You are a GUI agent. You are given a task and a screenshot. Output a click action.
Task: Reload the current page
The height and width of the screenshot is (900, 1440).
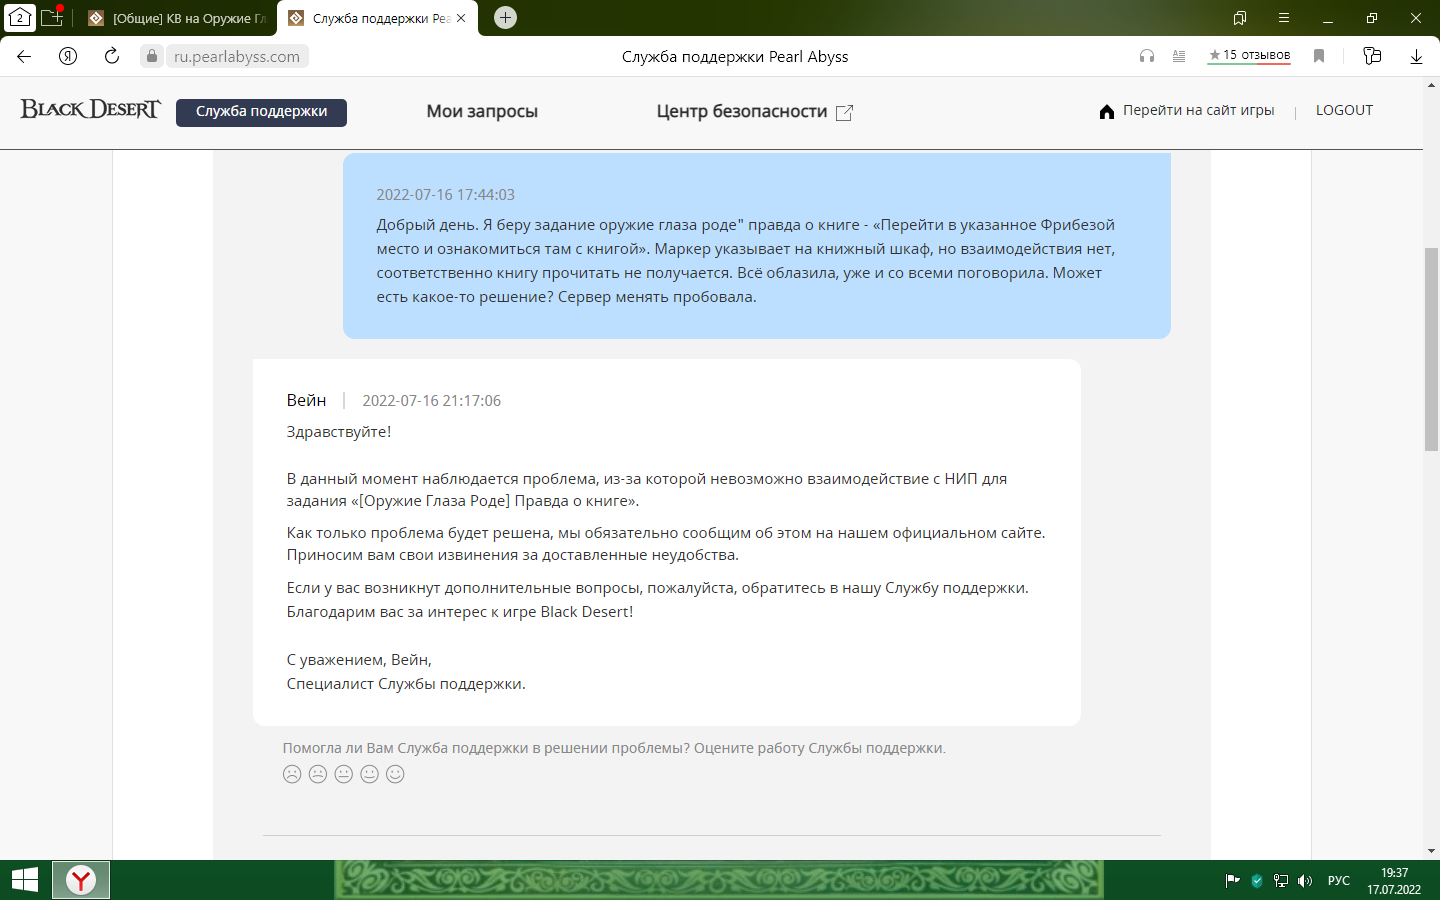(112, 57)
